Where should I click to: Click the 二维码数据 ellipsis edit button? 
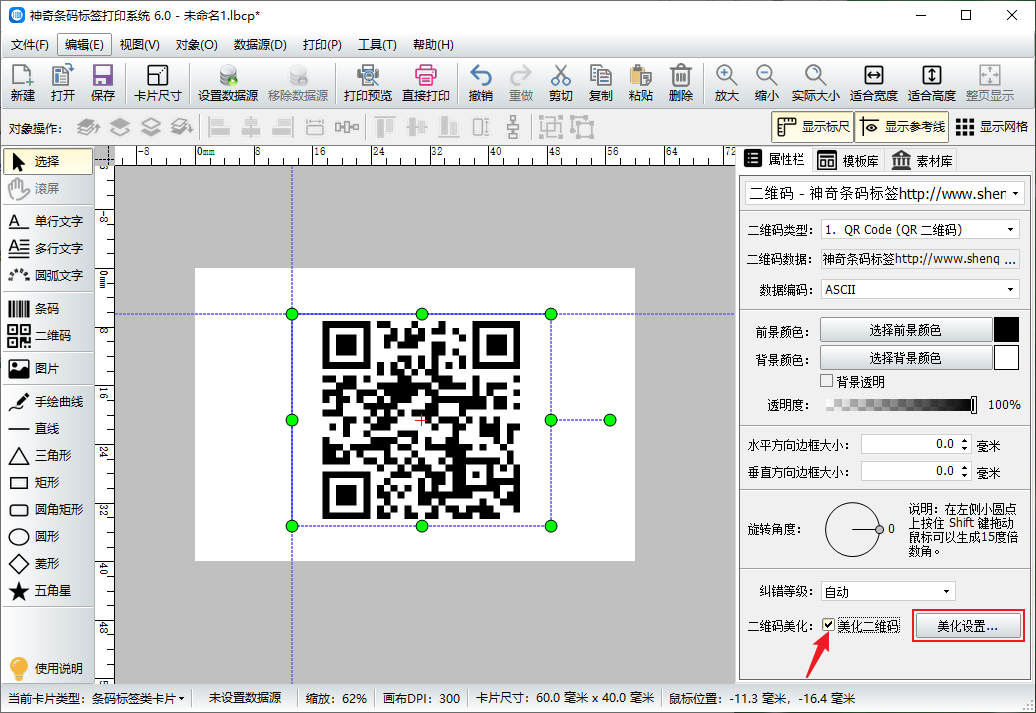click(1010, 259)
